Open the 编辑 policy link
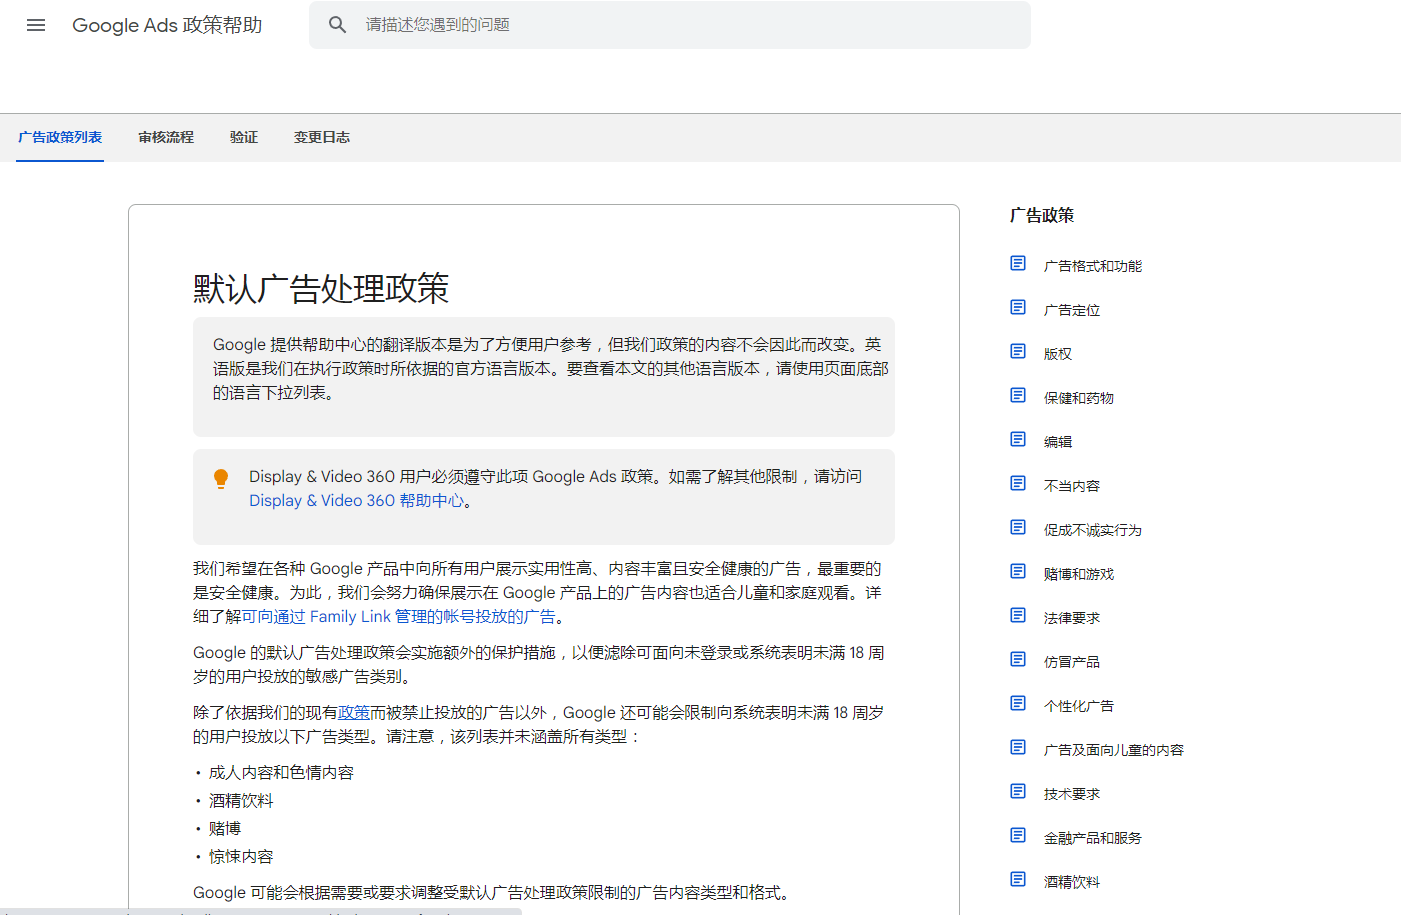 [x=1058, y=442]
